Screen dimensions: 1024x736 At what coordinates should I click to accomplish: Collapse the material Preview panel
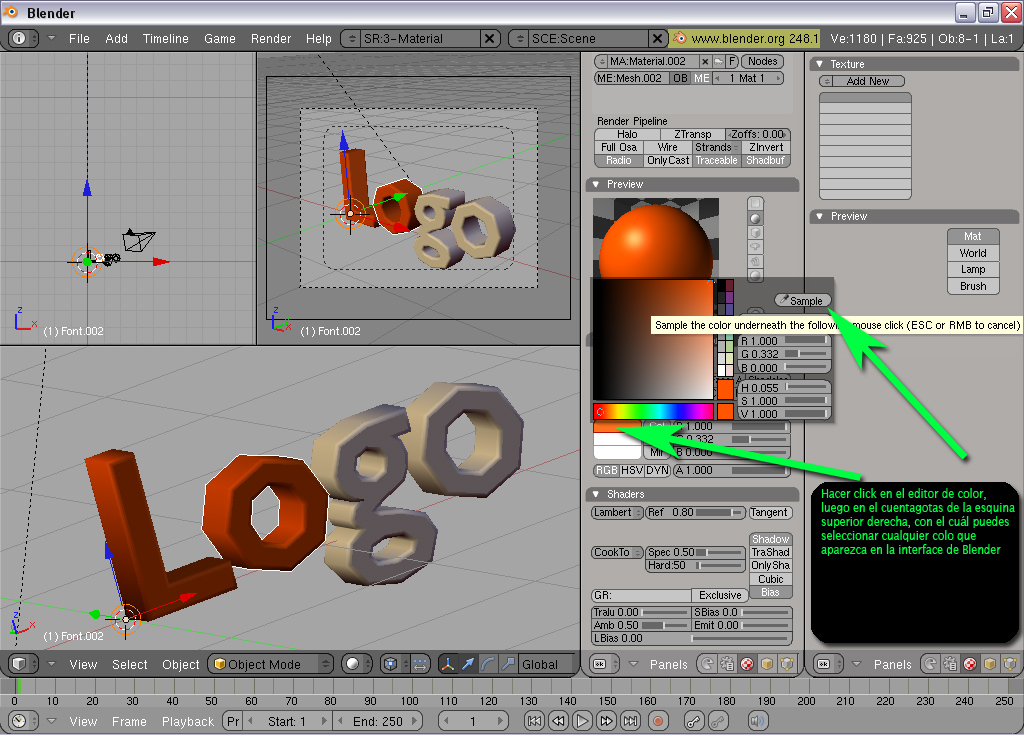(x=596, y=184)
